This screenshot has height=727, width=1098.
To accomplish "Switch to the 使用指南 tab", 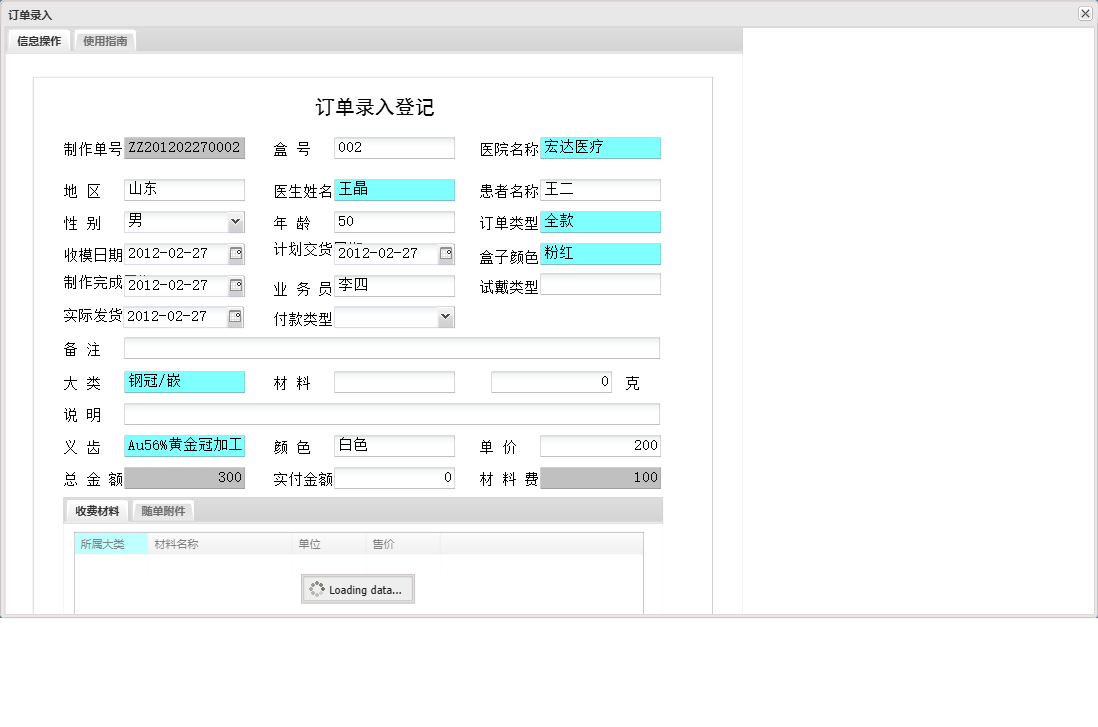I will pyautogui.click(x=105, y=40).
